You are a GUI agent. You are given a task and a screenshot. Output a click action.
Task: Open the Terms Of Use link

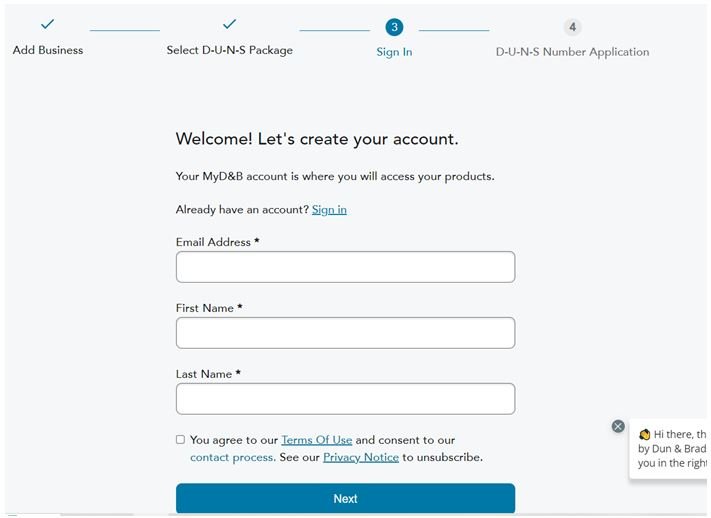coord(316,440)
